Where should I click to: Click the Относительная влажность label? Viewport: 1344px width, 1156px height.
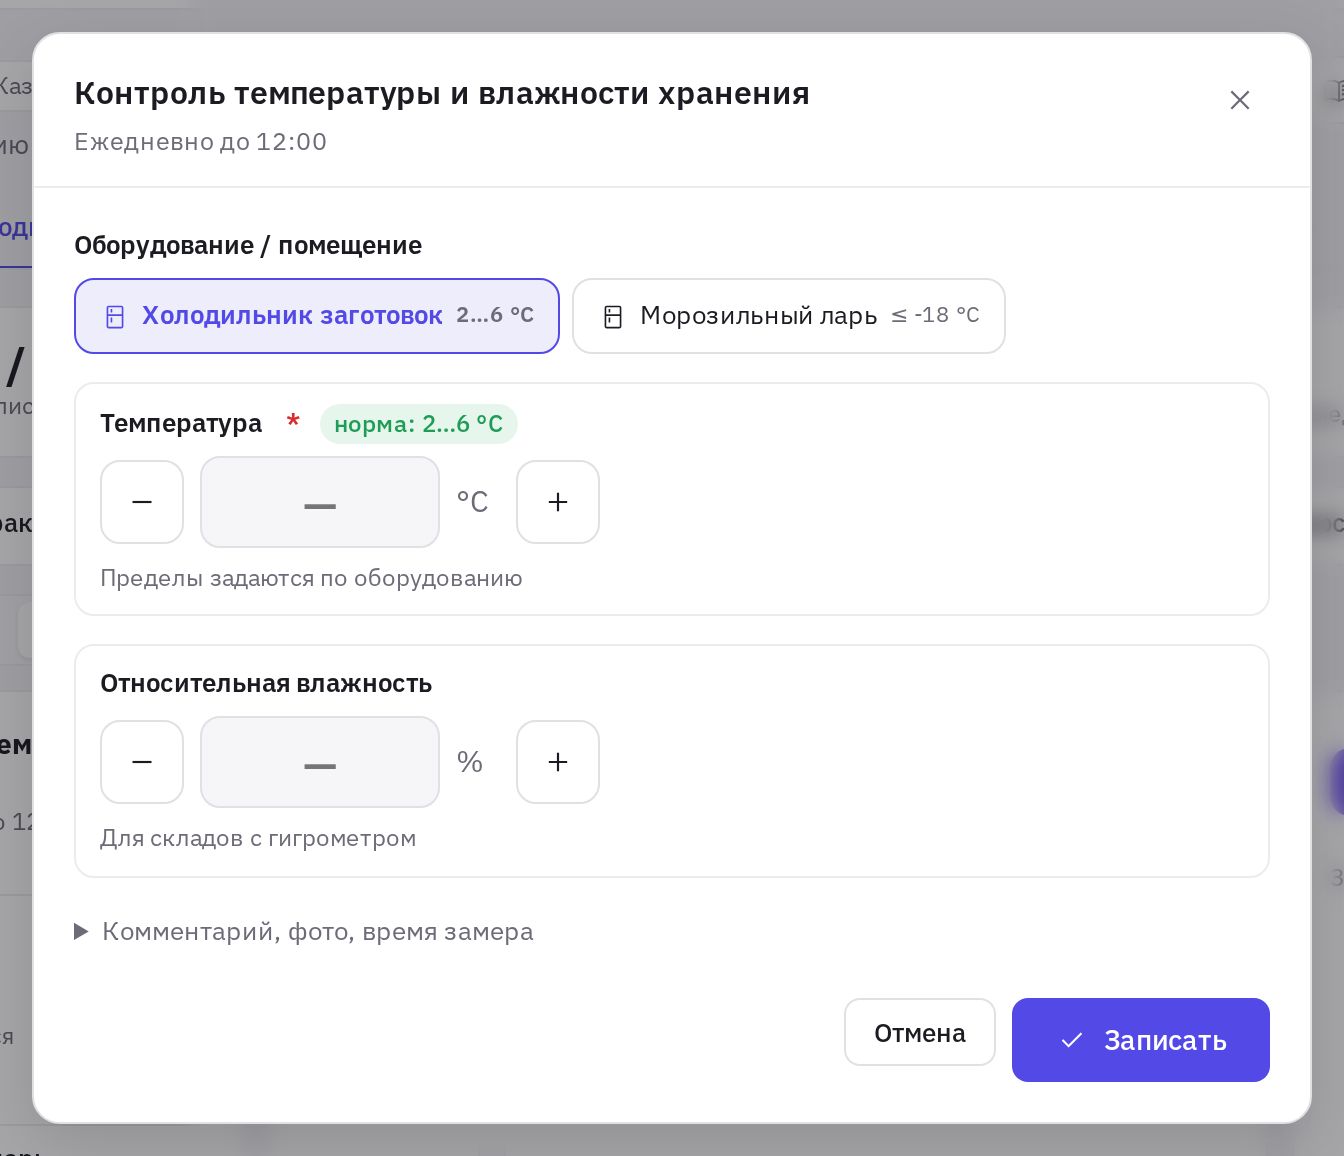tap(266, 683)
